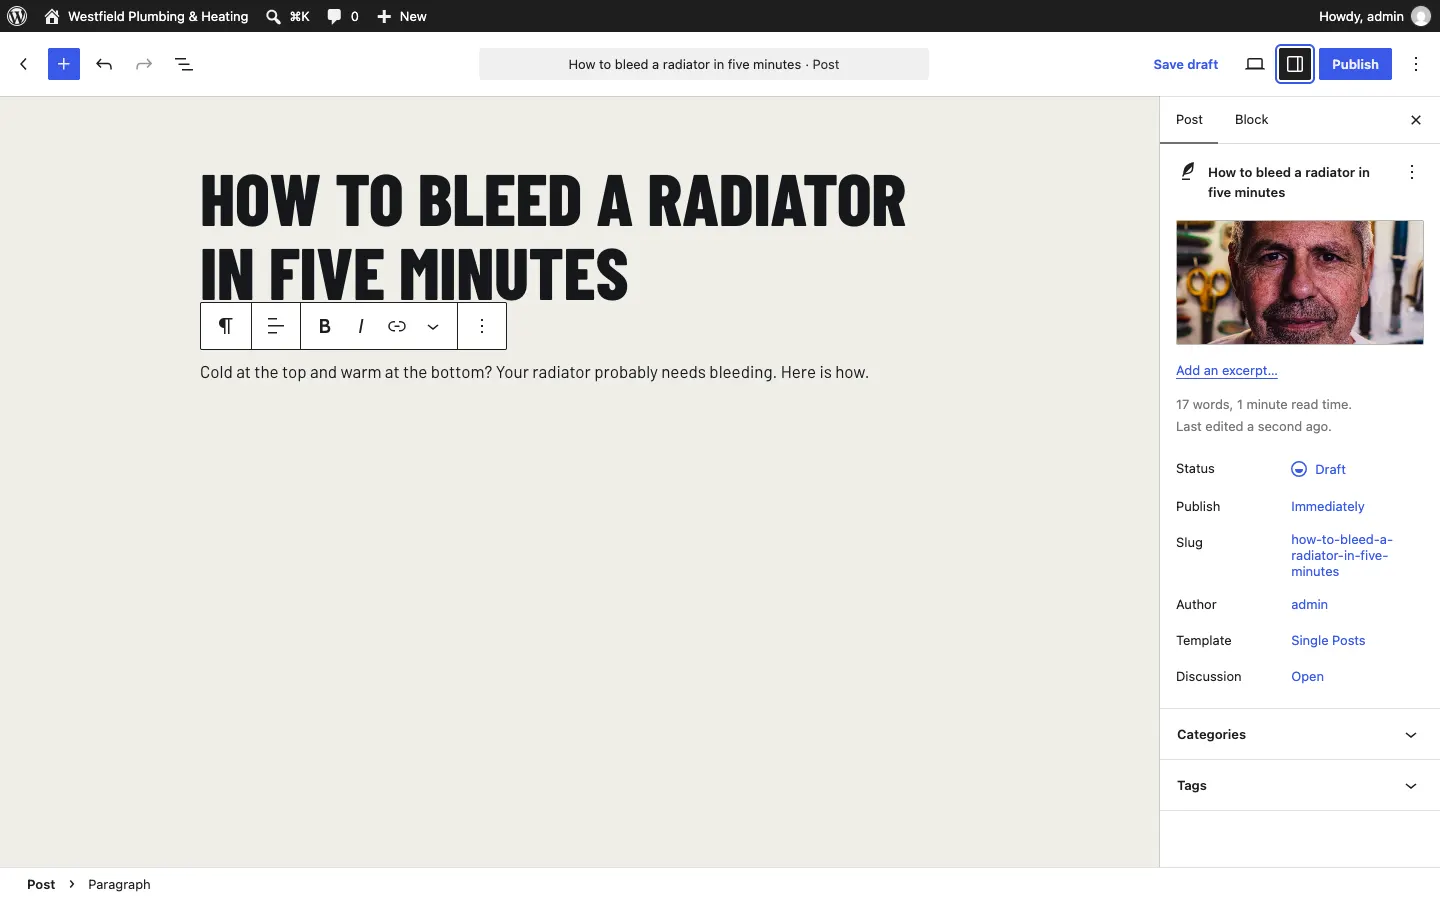Click the admin avatar icon
Image resolution: width=1440 pixels, height=900 pixels.
click(1421, 16)
